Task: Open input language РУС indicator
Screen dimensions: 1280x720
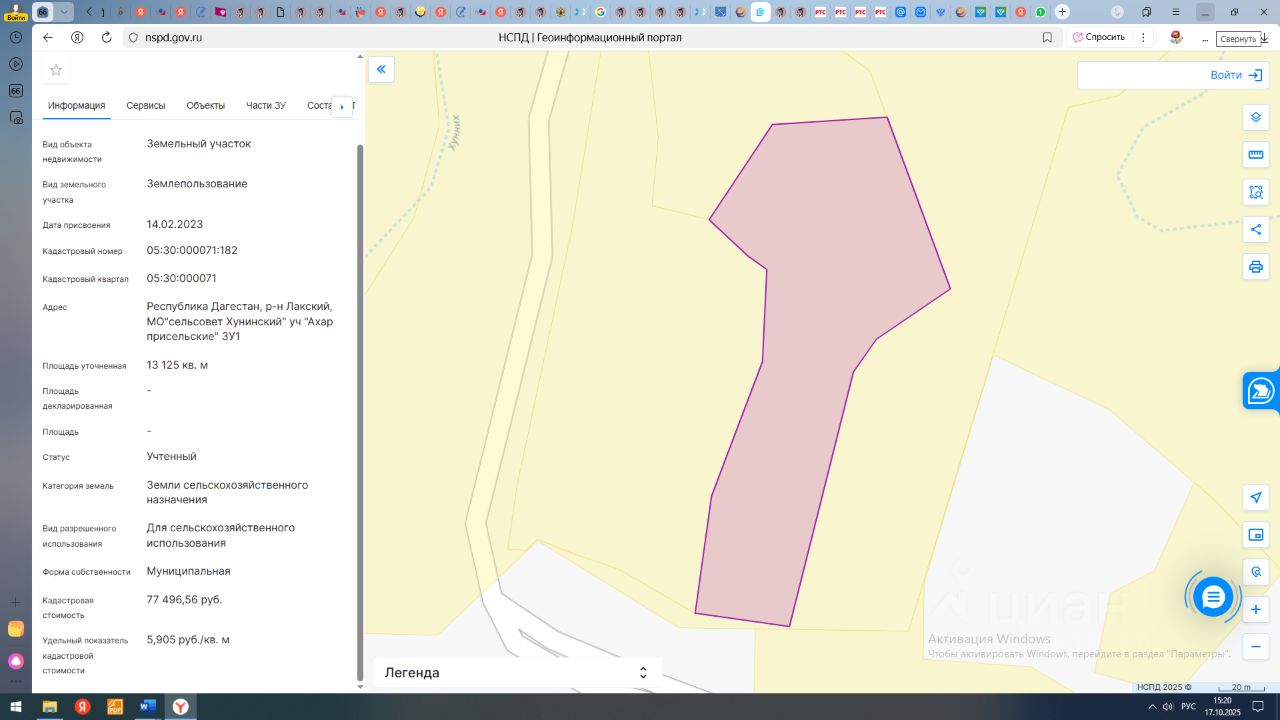Action: tap(1188, 707)
